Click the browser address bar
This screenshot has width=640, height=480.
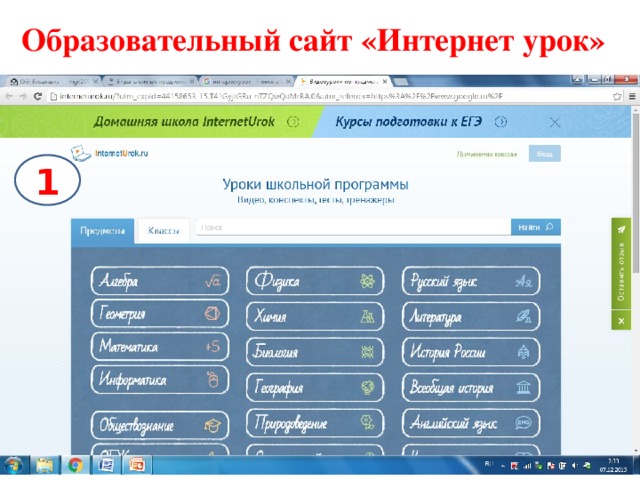click(329, 96)
